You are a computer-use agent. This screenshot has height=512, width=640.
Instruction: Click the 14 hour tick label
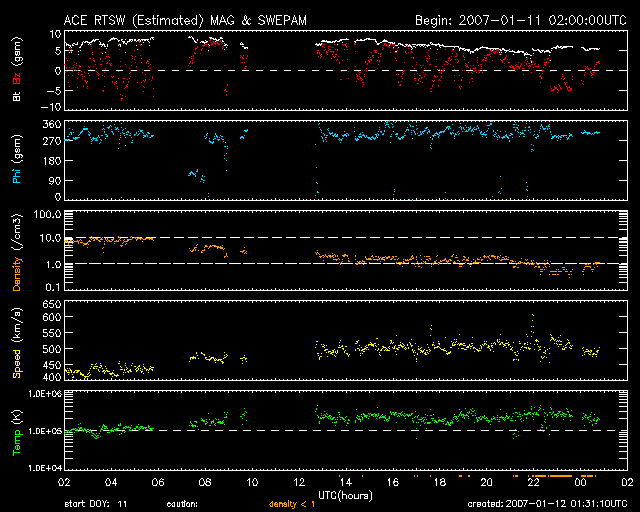pyautogui.click(x=345, y=481)
